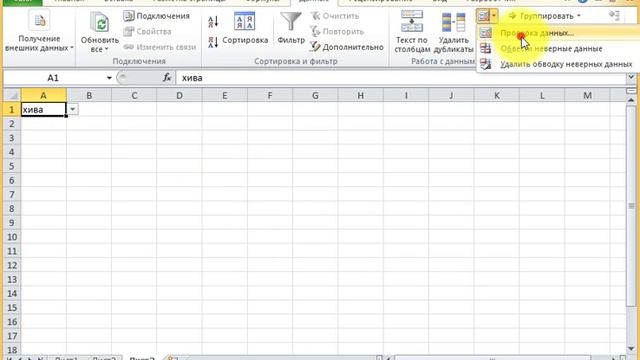This screenshot has height=360, width=640.
Task: Select column E header
Action: pyautogui.click(x=224, y=96)
